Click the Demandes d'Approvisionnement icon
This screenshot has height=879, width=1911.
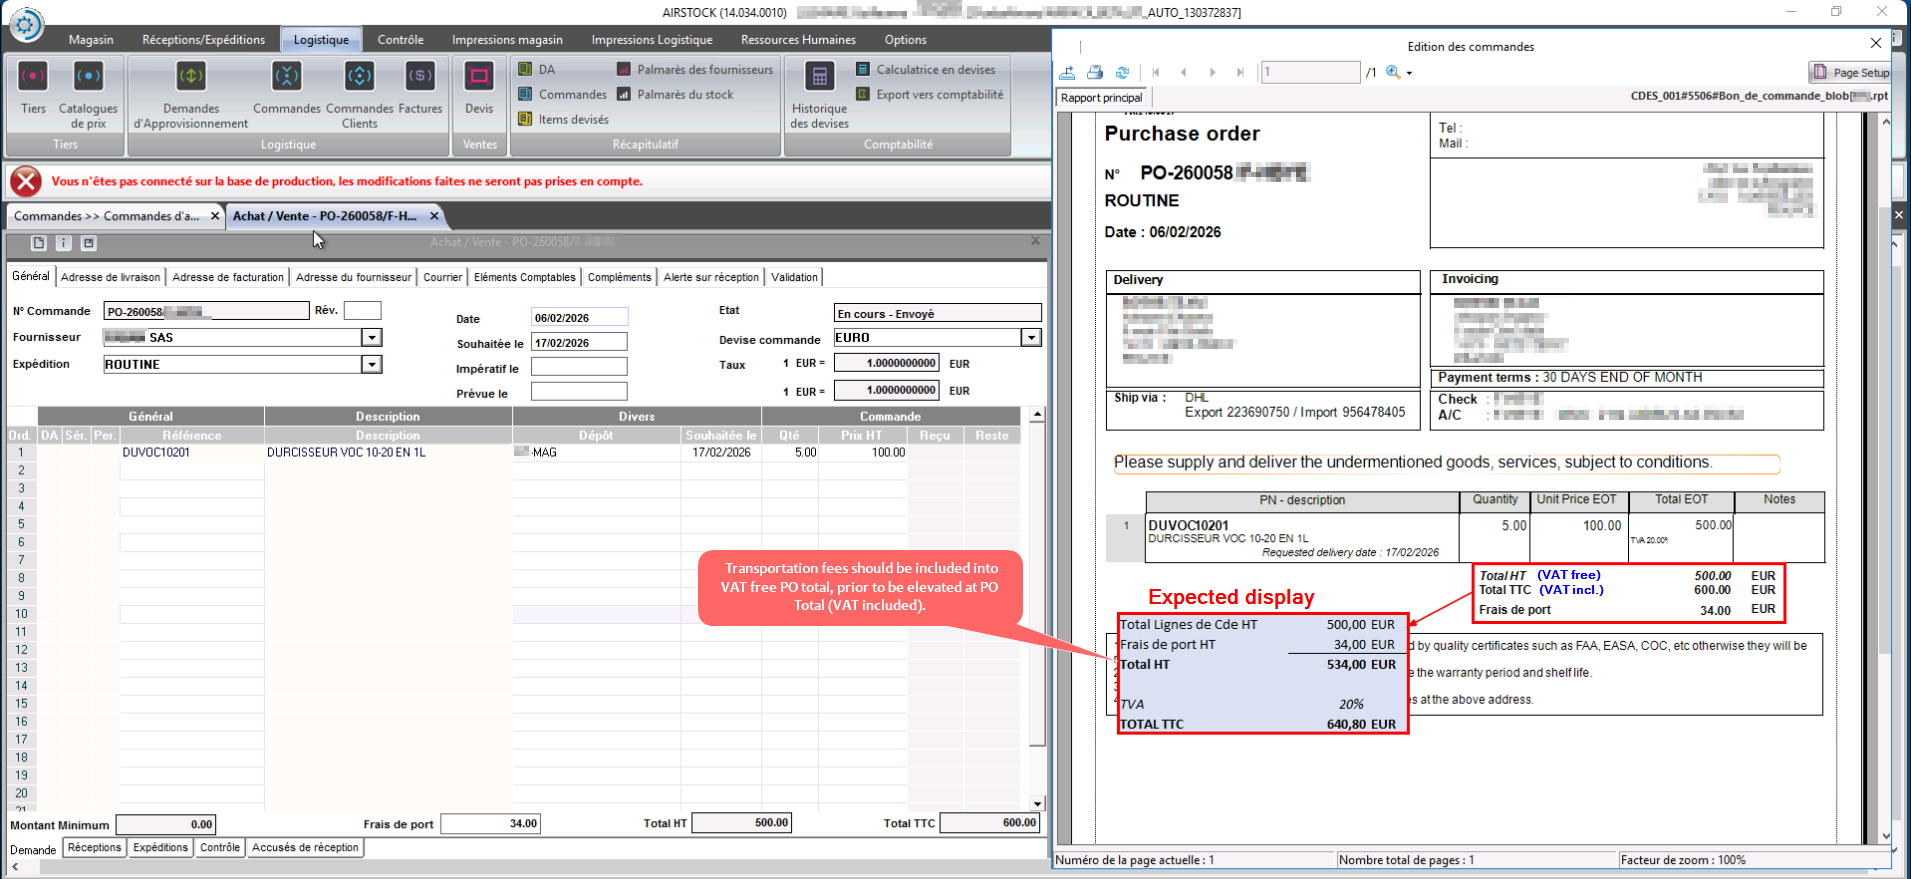point(190,77)
